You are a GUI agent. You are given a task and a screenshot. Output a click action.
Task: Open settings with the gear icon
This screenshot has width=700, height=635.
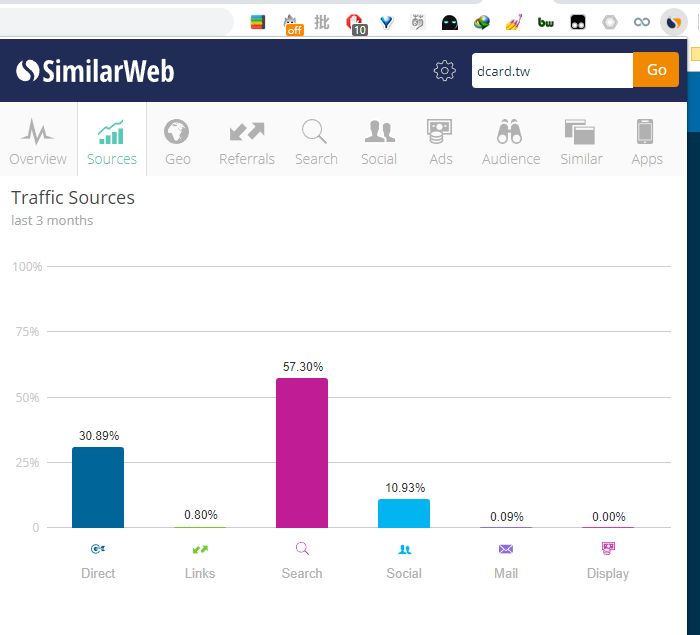pos(445,70)
